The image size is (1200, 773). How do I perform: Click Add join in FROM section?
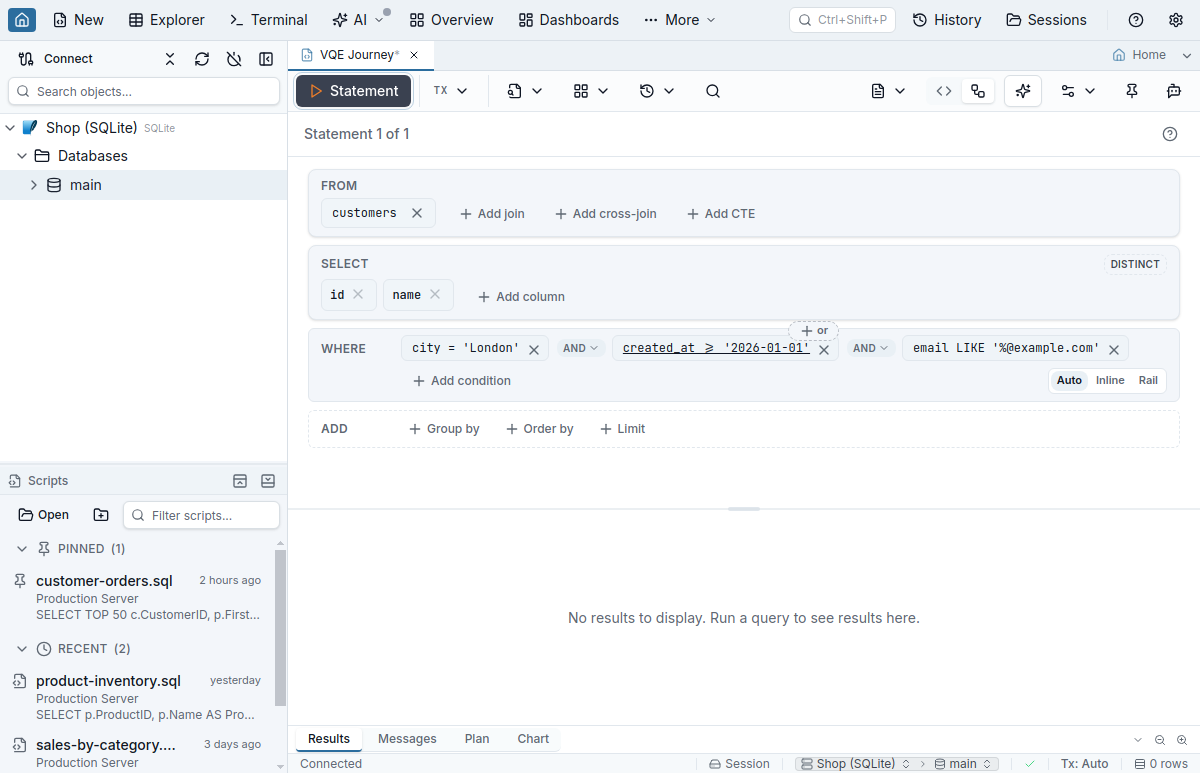[492, 214]
